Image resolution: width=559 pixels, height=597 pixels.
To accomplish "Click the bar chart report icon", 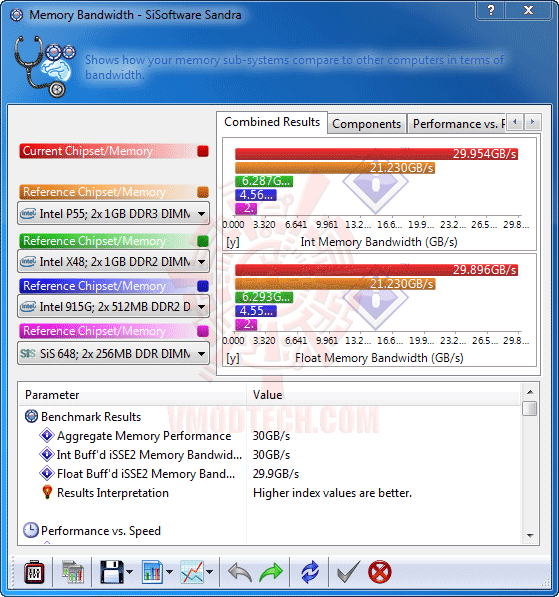I will coord(152,572).
